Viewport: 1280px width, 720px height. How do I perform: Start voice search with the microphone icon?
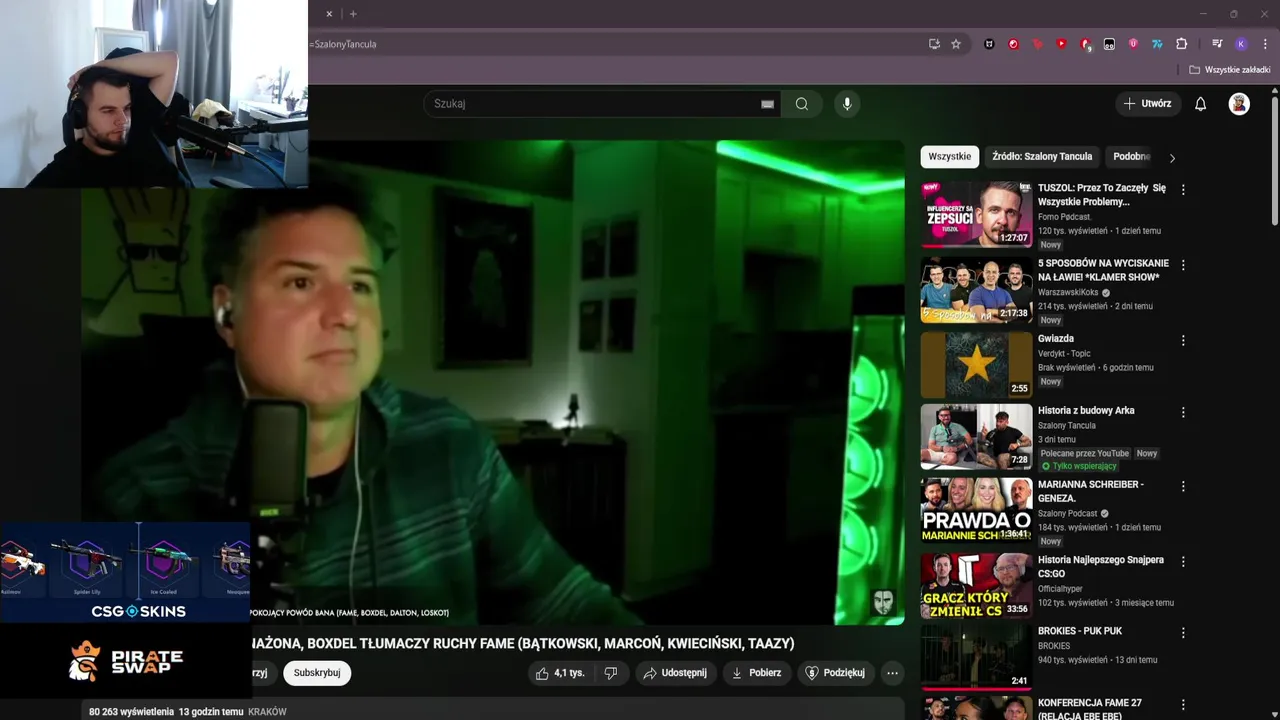(x=847, y=104)
